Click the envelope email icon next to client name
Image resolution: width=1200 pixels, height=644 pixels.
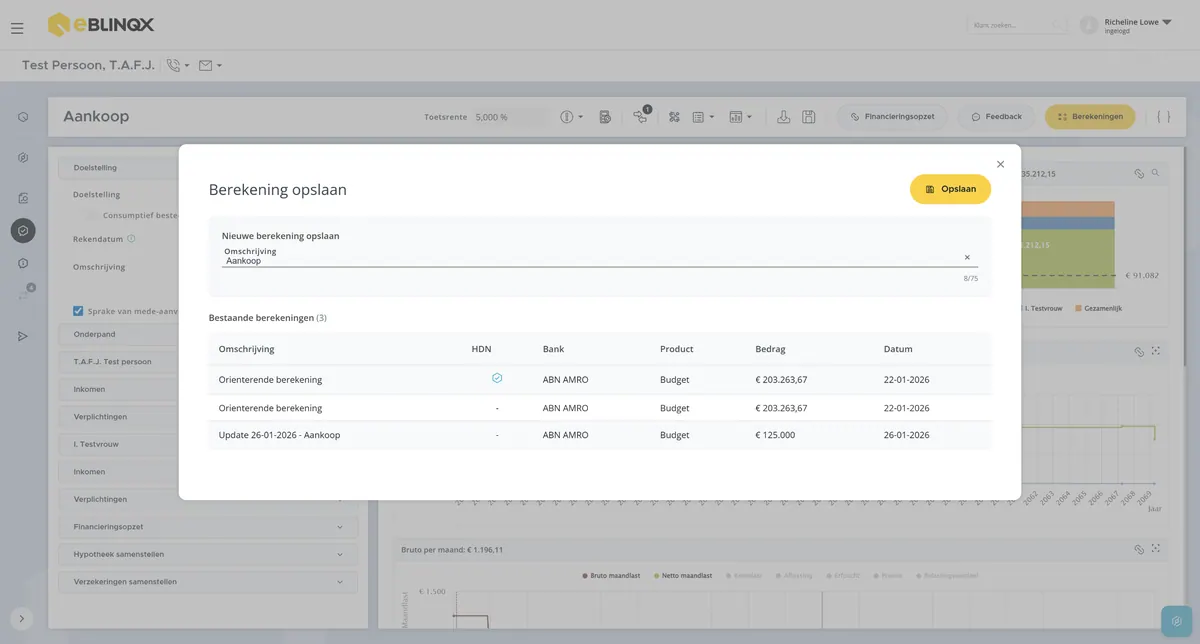pos(206,66)
